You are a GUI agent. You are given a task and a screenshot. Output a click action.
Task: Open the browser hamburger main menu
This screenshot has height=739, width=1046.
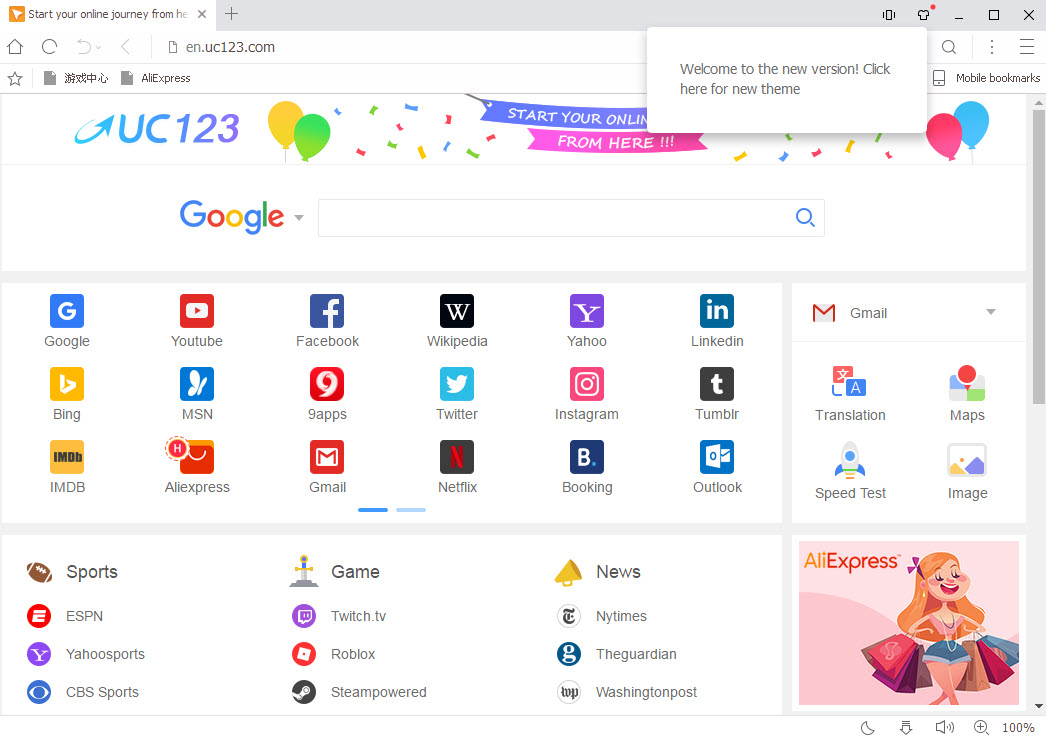(x=1026, y=47)
